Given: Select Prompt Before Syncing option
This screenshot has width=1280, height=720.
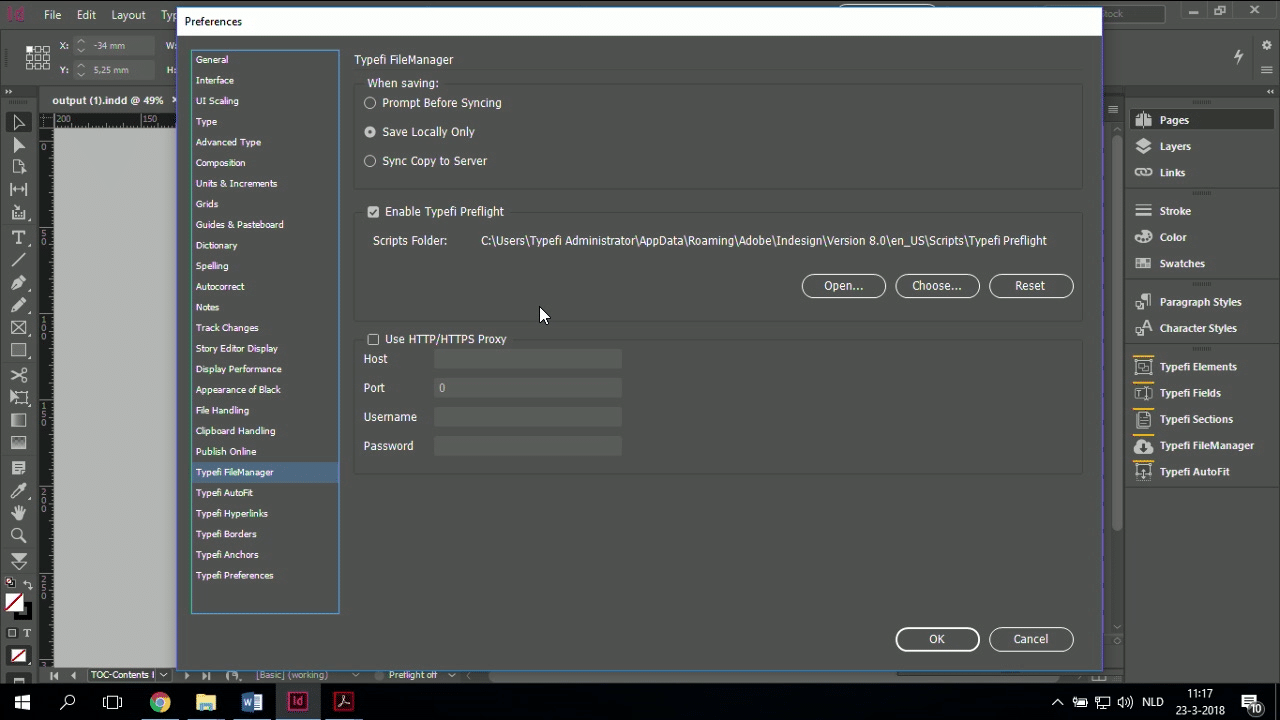Looking at the screenshot, I should (370, 103).
